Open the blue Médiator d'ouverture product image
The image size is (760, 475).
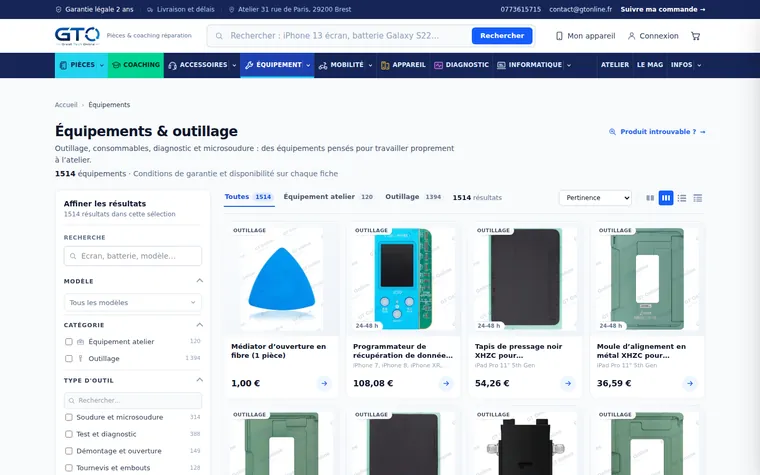282,279
